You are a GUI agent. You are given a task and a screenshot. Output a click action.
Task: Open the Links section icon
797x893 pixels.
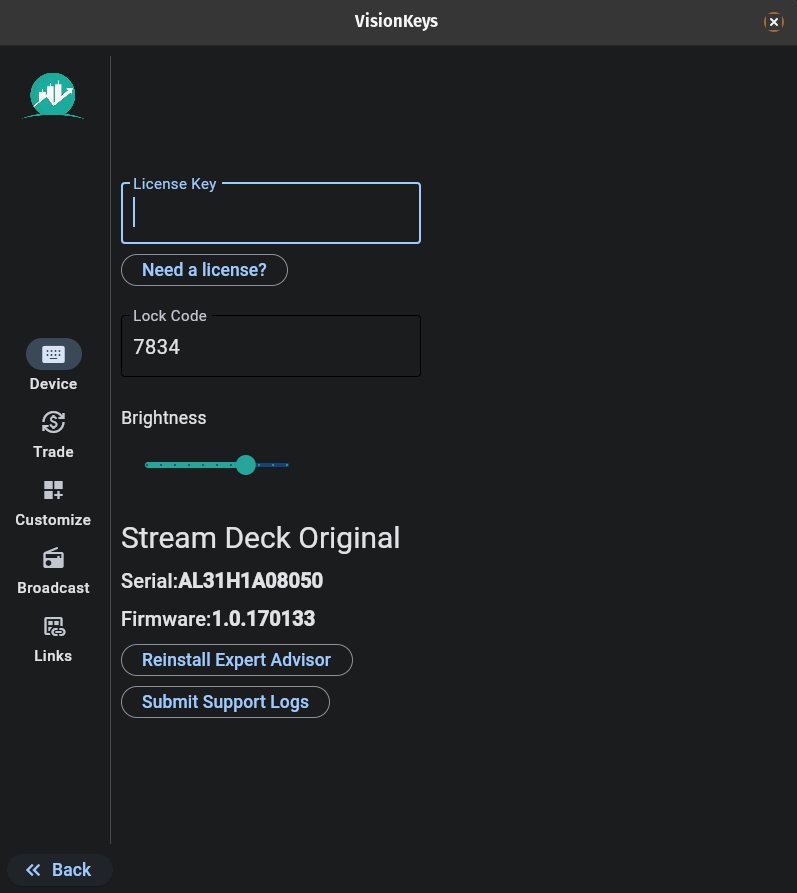click(54, 626)
